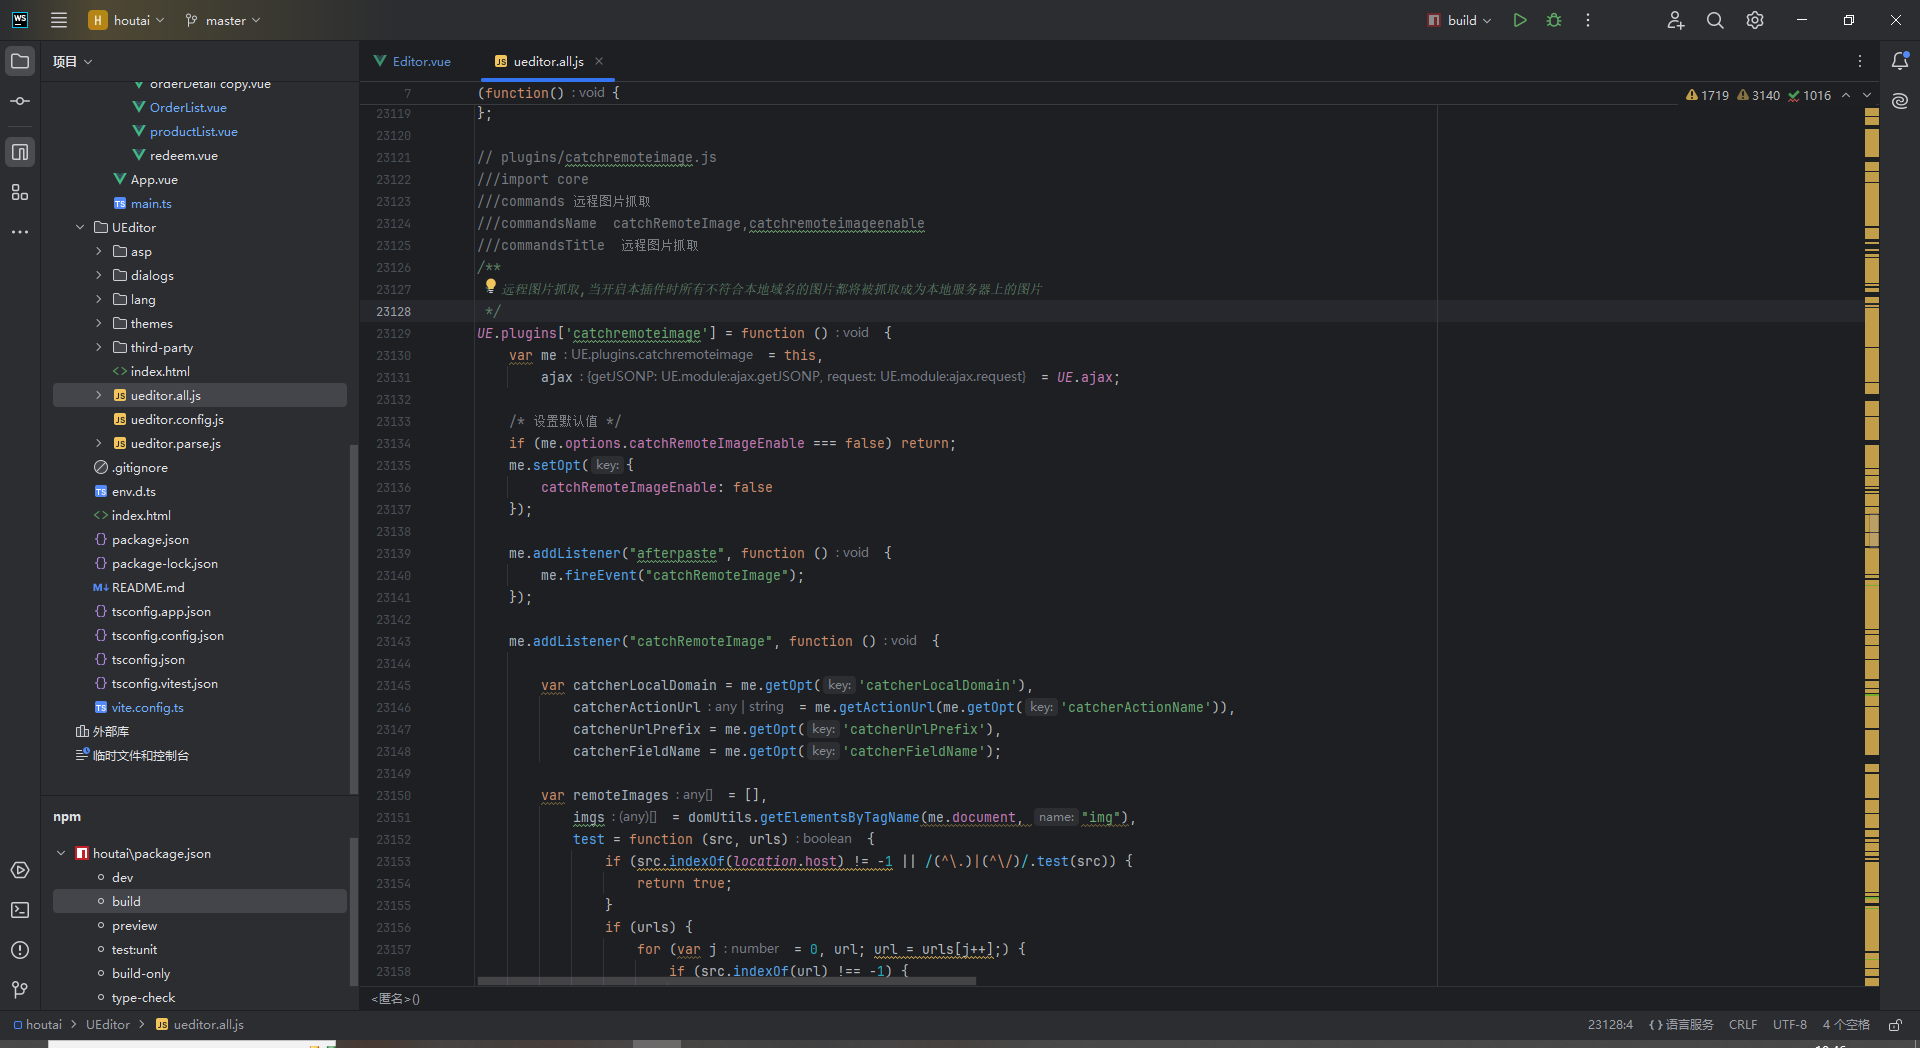This screenshot has height=1048, width=1920.
Task: Open the Project tool window
Action: pyautogui.click(x=20, y=61)
